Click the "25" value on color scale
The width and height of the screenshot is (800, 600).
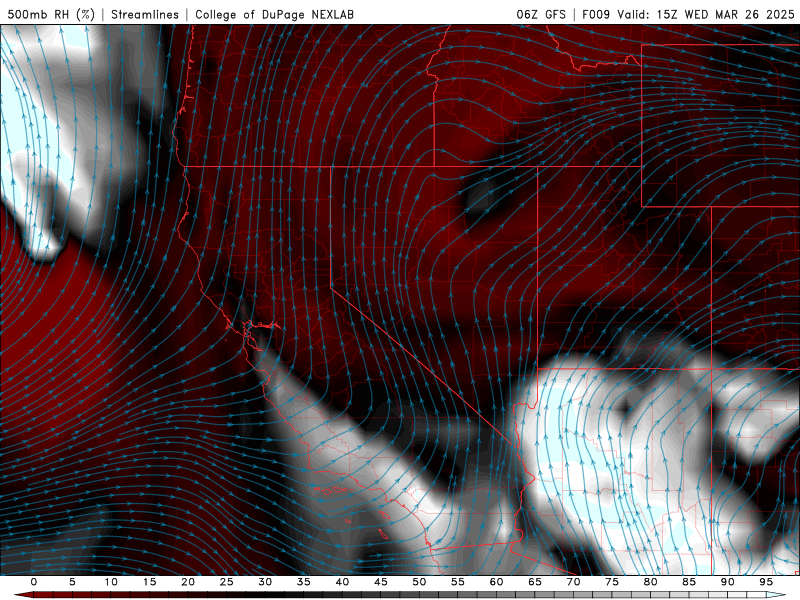click(x=227, y=582)
